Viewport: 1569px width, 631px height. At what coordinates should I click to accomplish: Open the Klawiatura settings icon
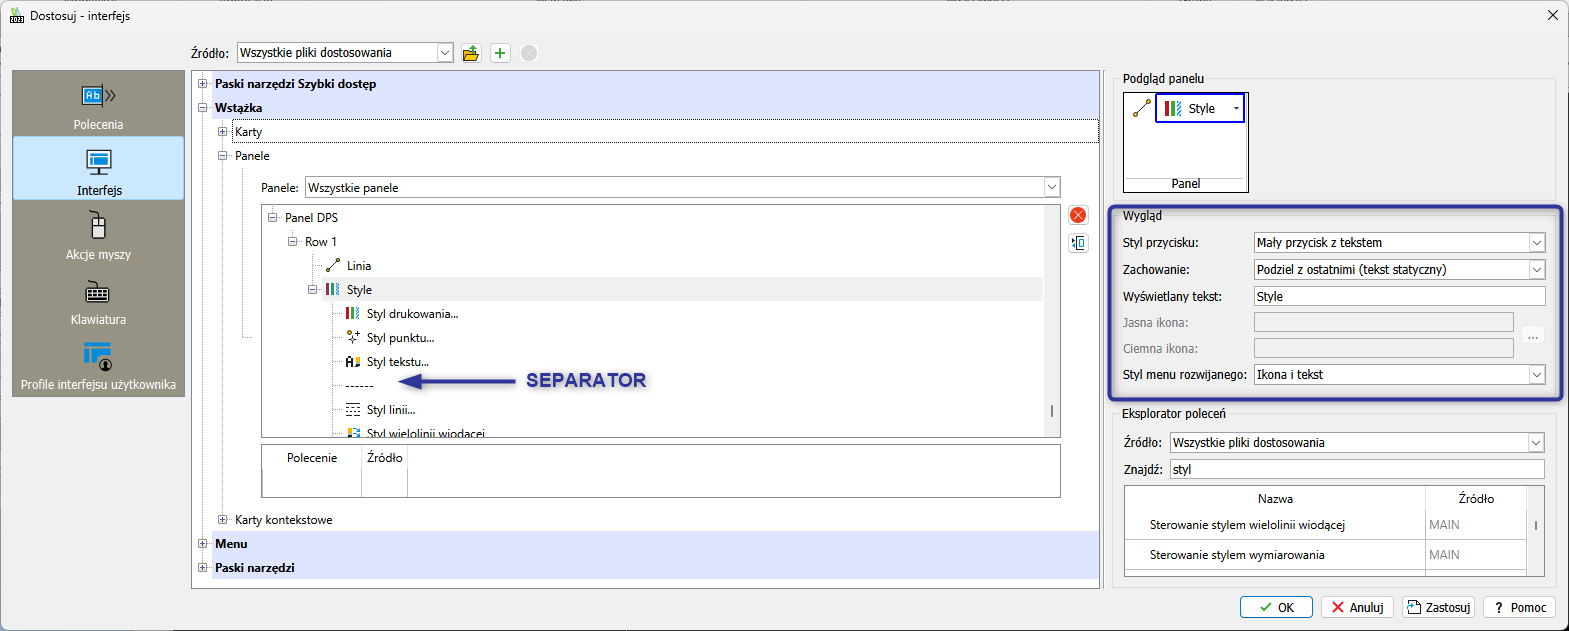click(98, 293)
